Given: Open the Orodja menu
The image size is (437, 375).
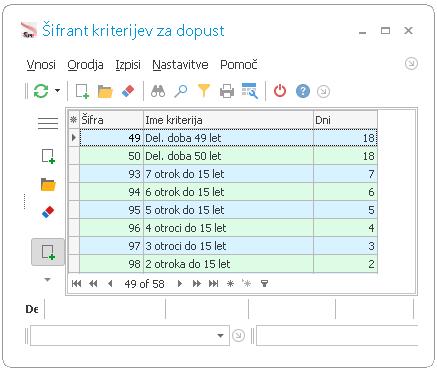Looking at the screenshot, I should [x=85, y=65].
